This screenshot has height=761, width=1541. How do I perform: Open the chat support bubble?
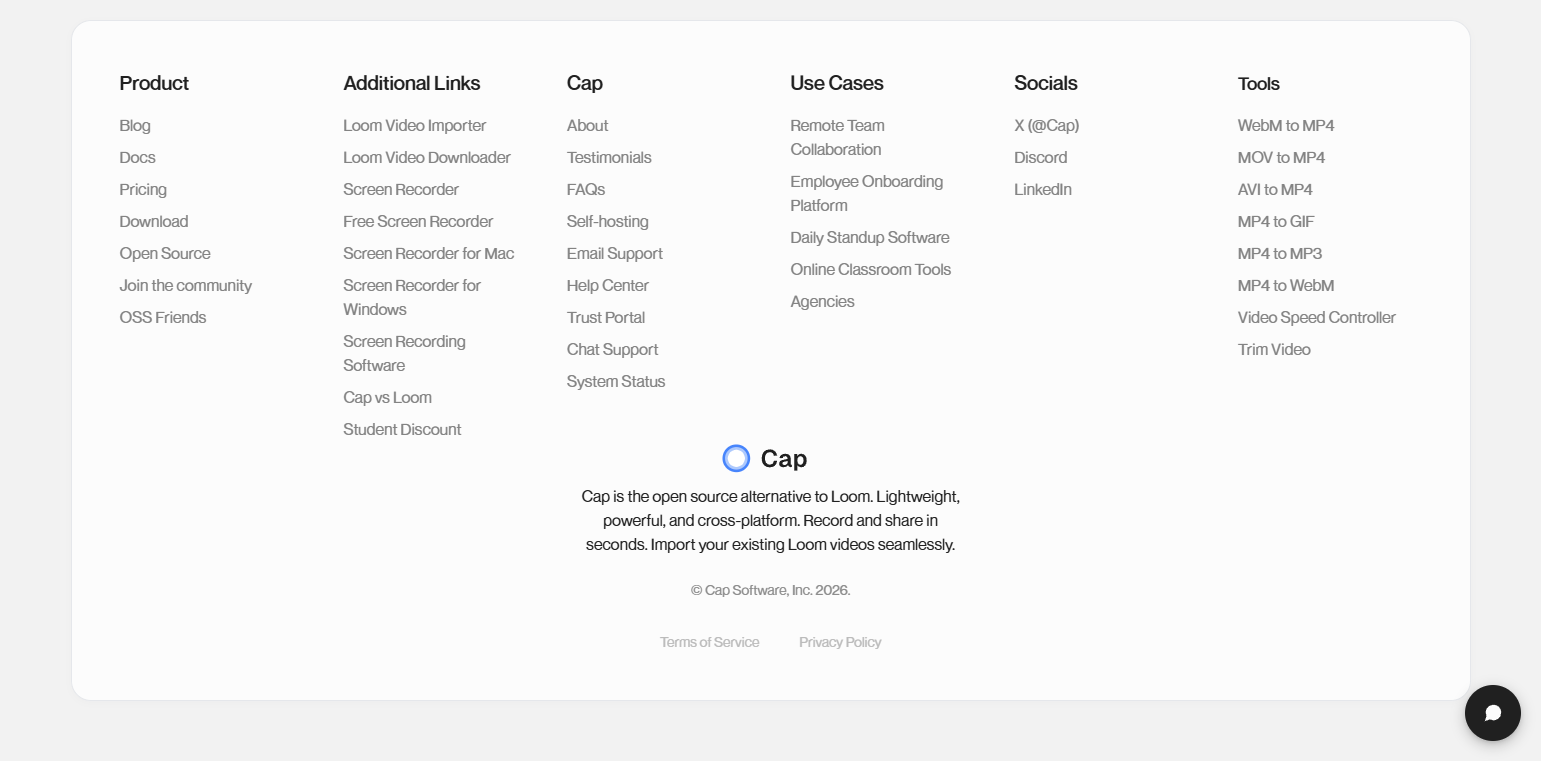tap(1492, 713)
